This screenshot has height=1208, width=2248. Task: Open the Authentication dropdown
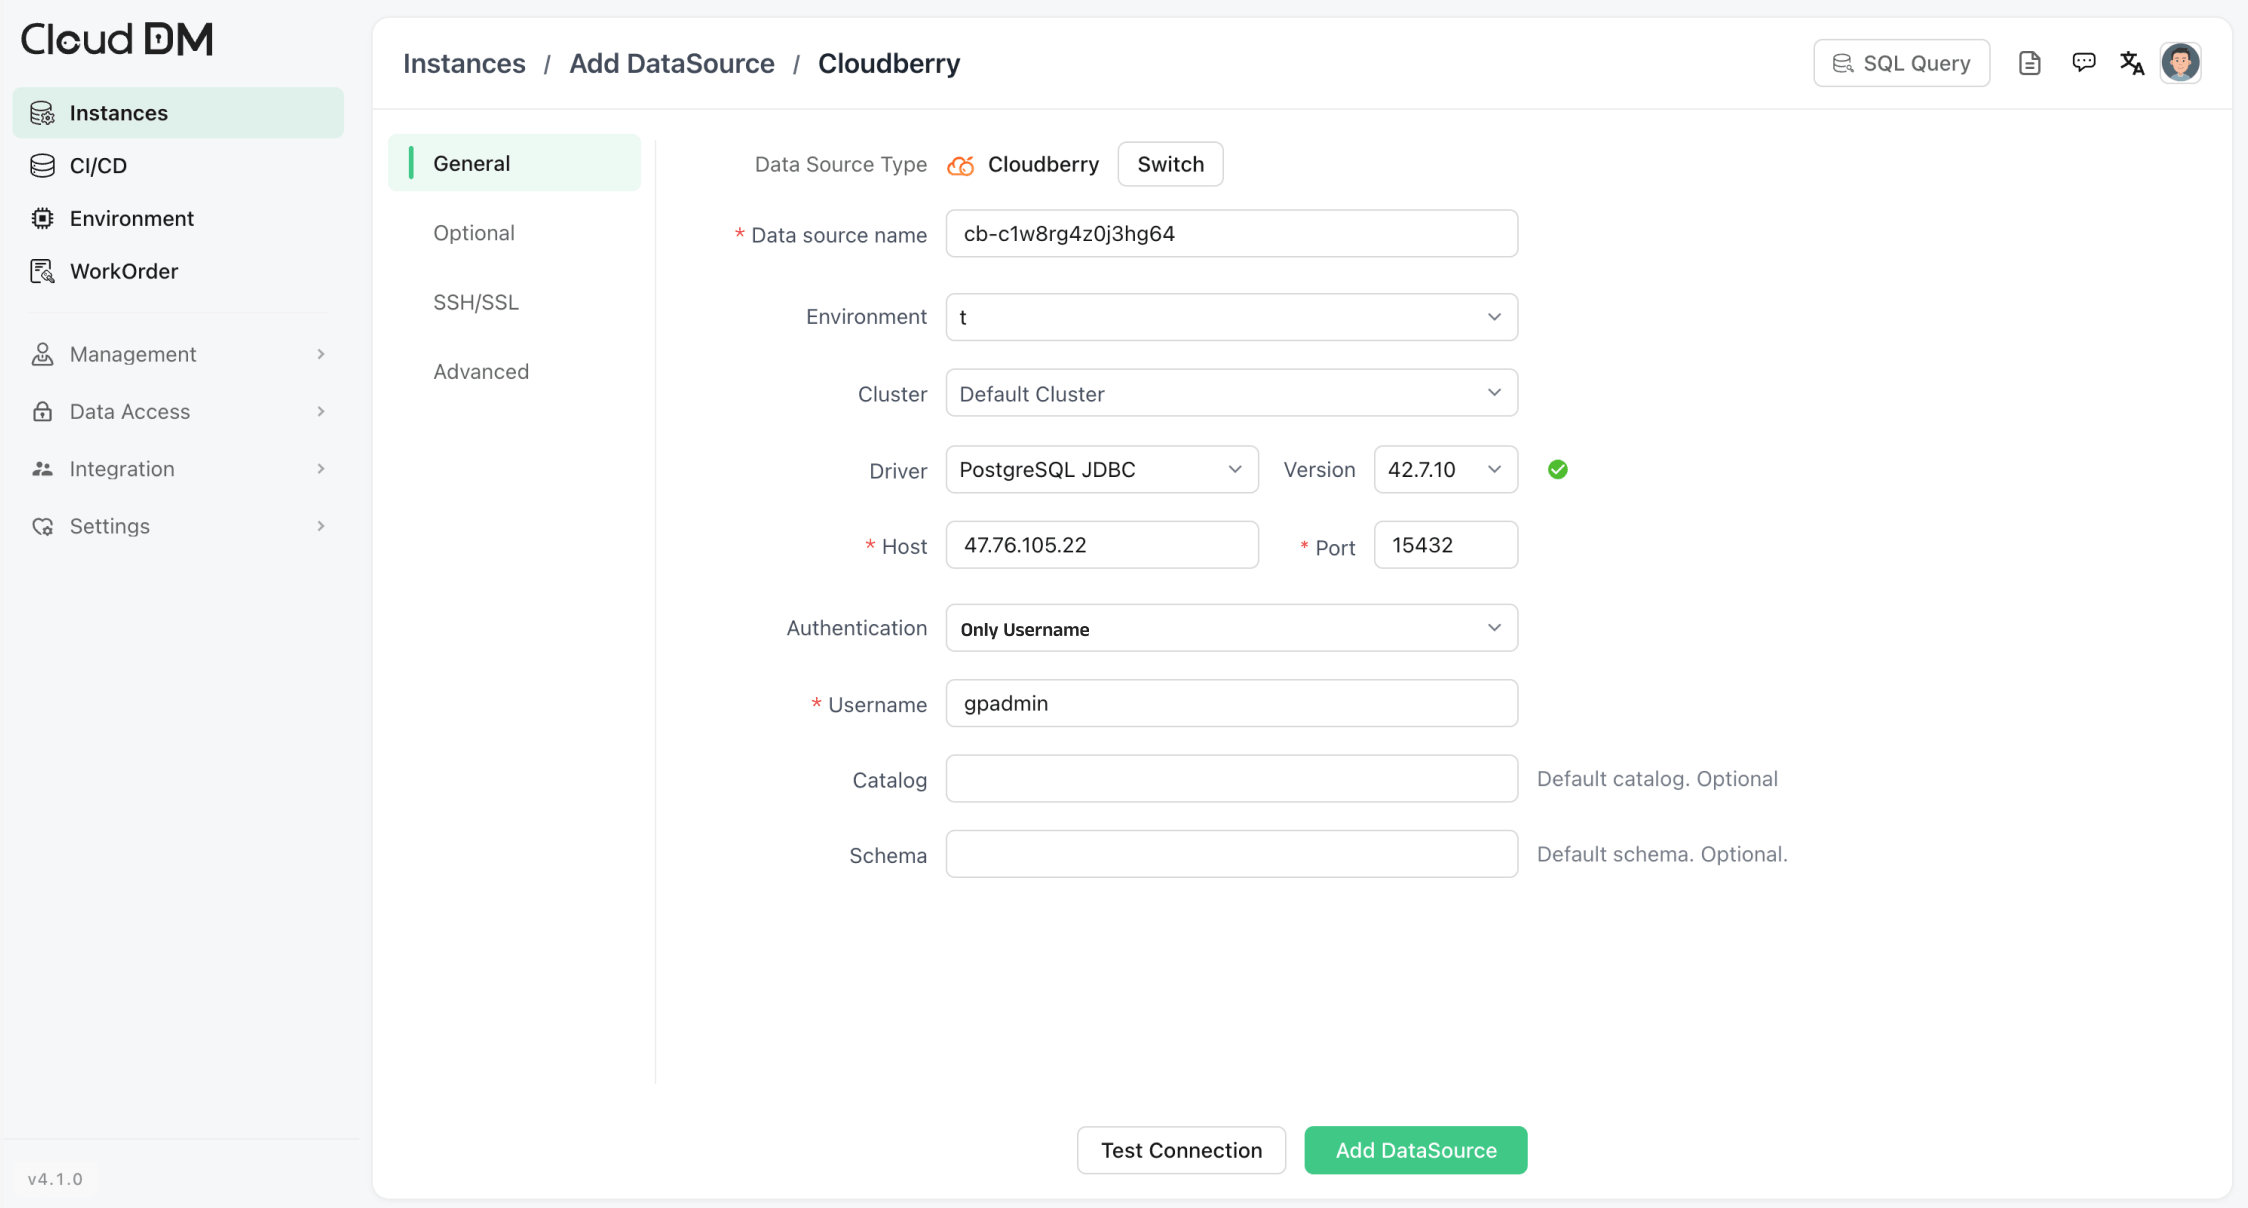[1232, 628]
